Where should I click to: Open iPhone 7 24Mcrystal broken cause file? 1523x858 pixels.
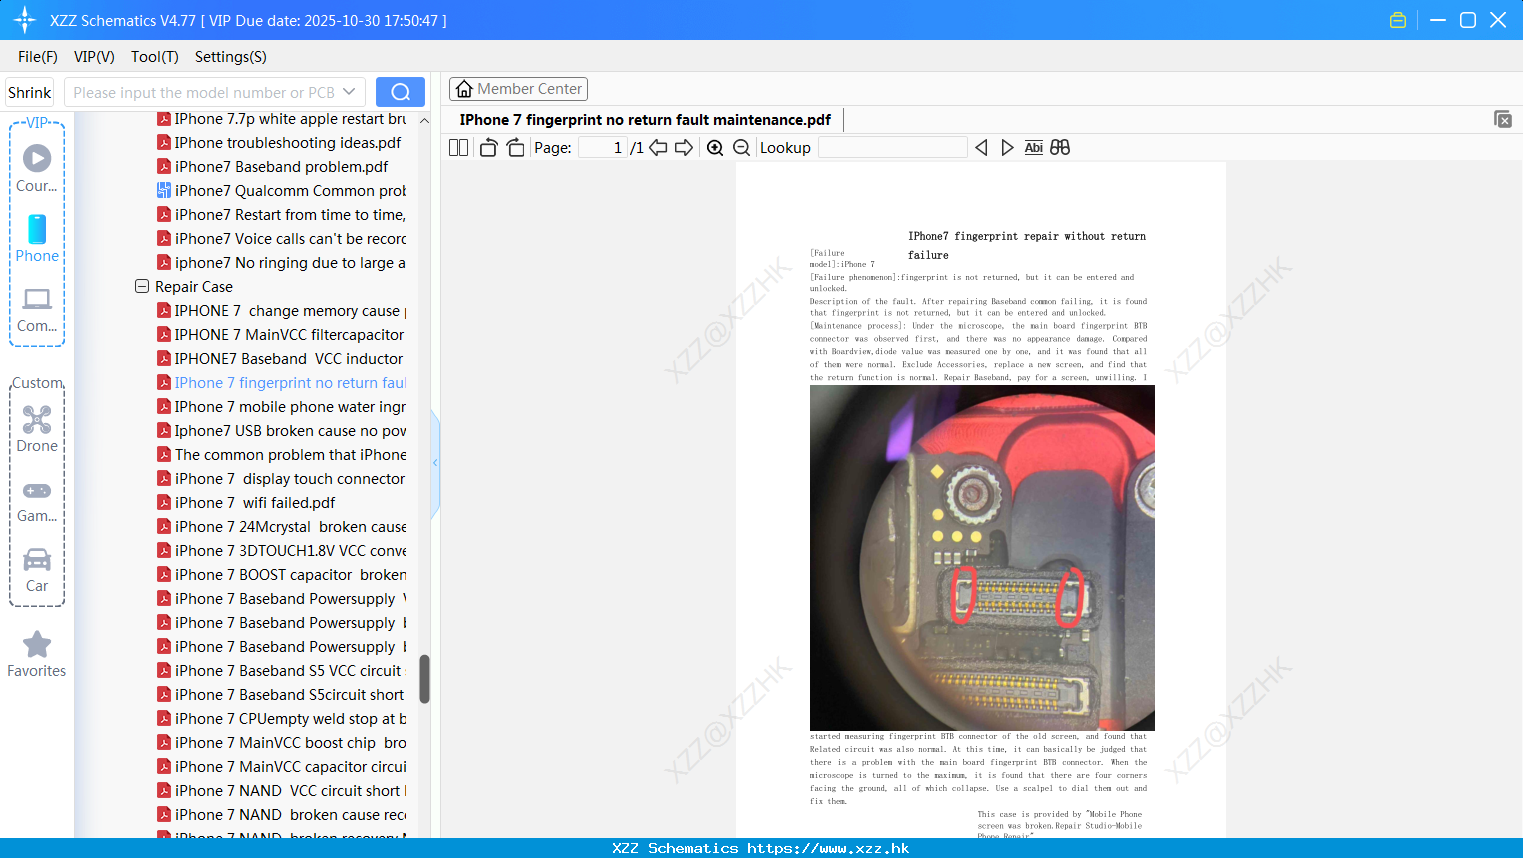(281, 527)
